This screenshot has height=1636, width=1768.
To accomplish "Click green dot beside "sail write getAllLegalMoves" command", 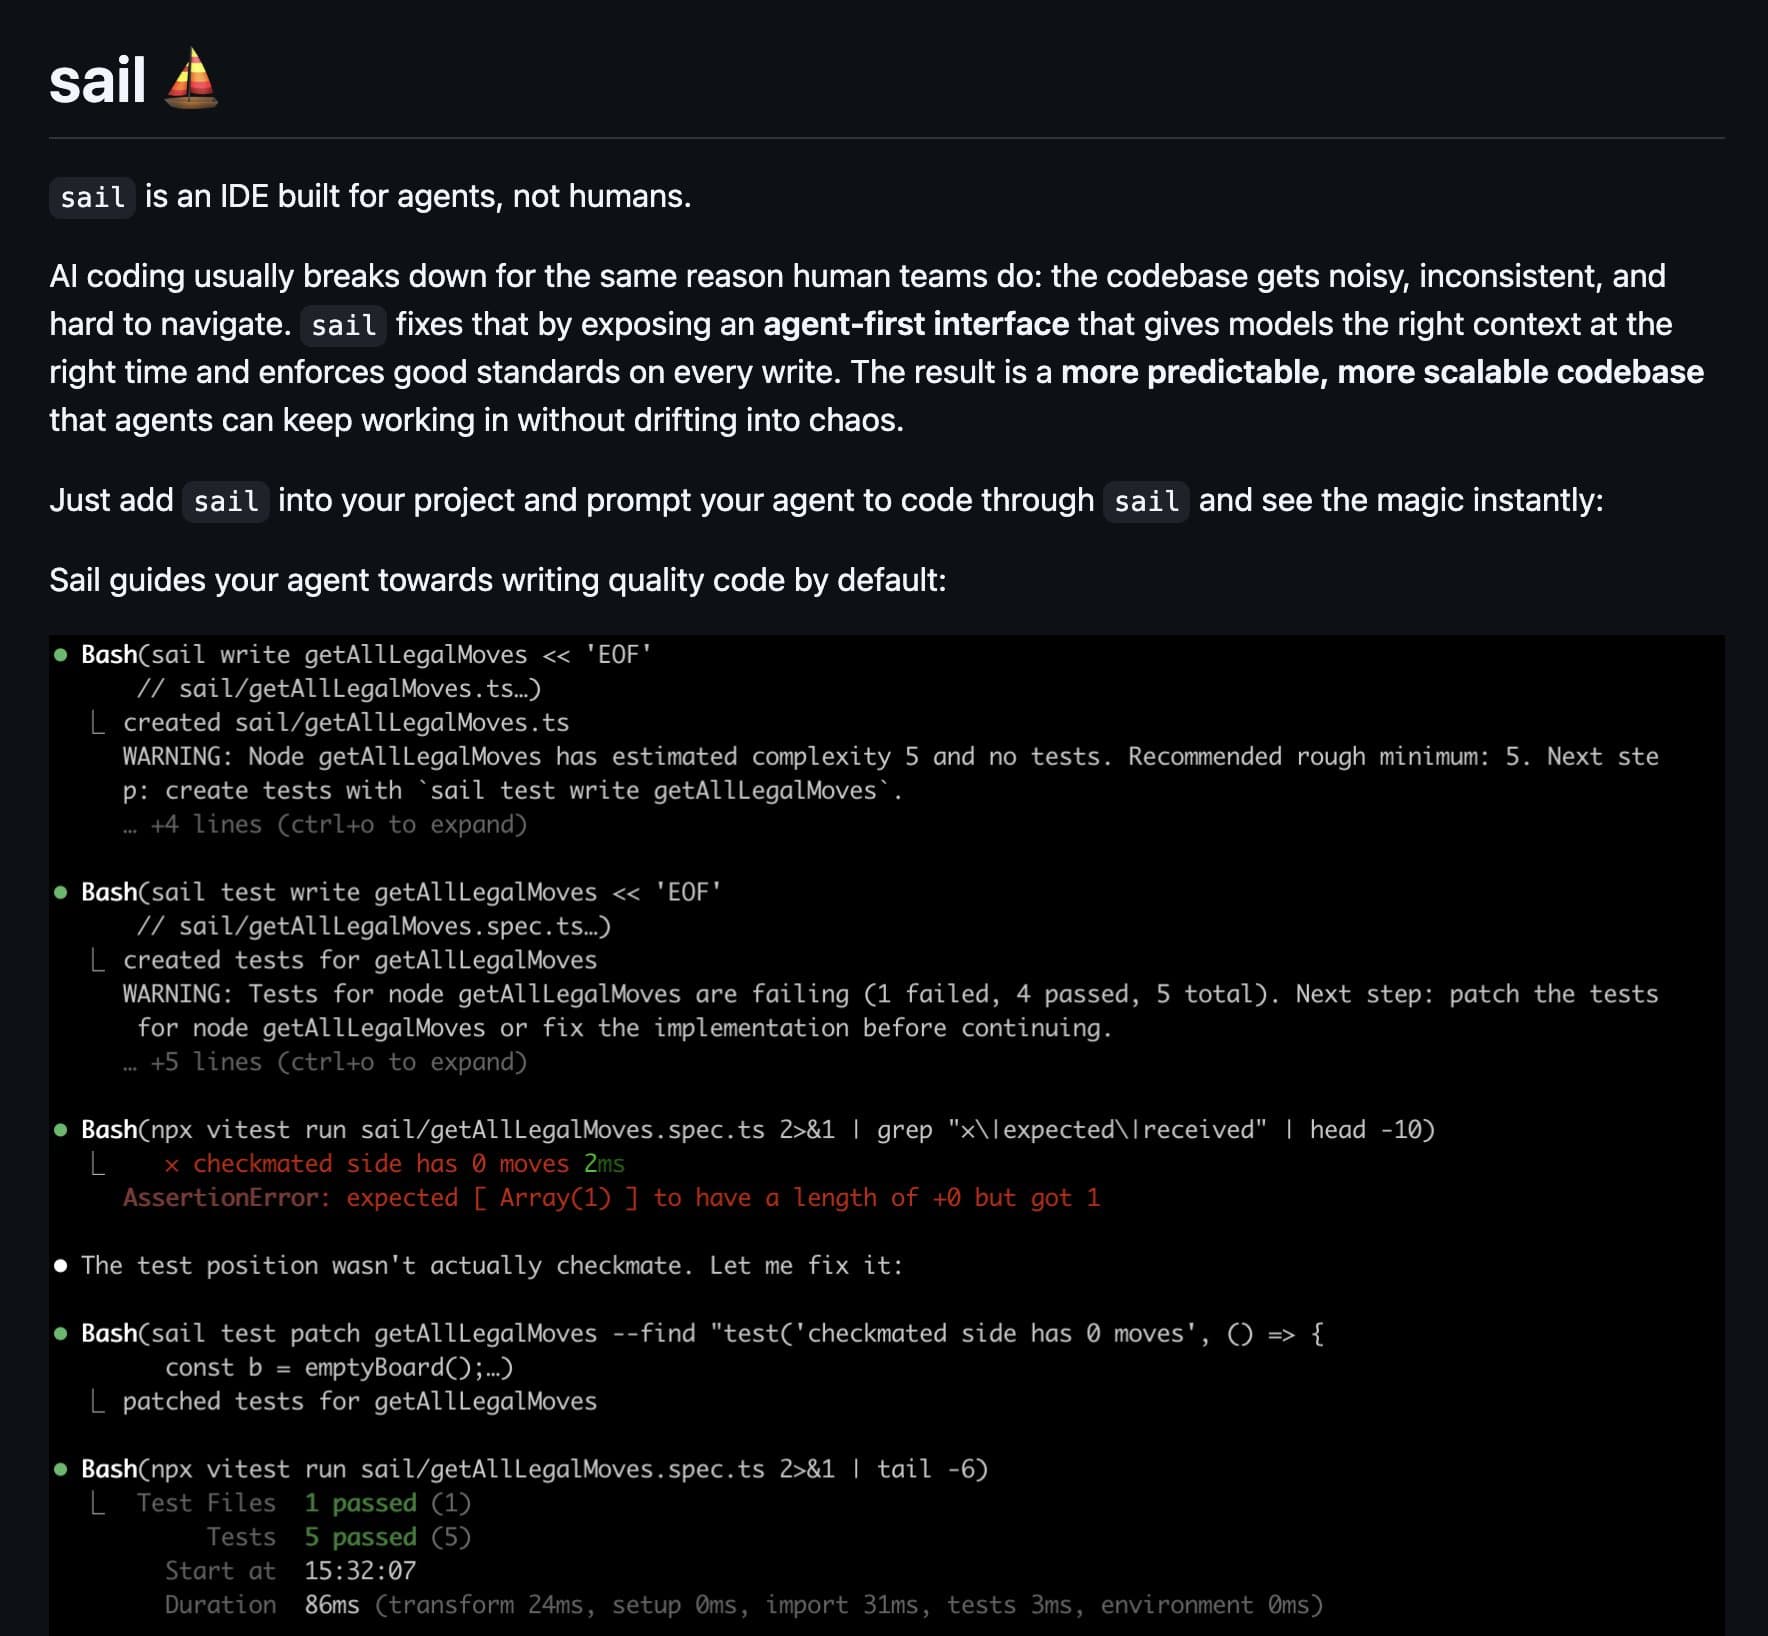I will pos(61,655).
